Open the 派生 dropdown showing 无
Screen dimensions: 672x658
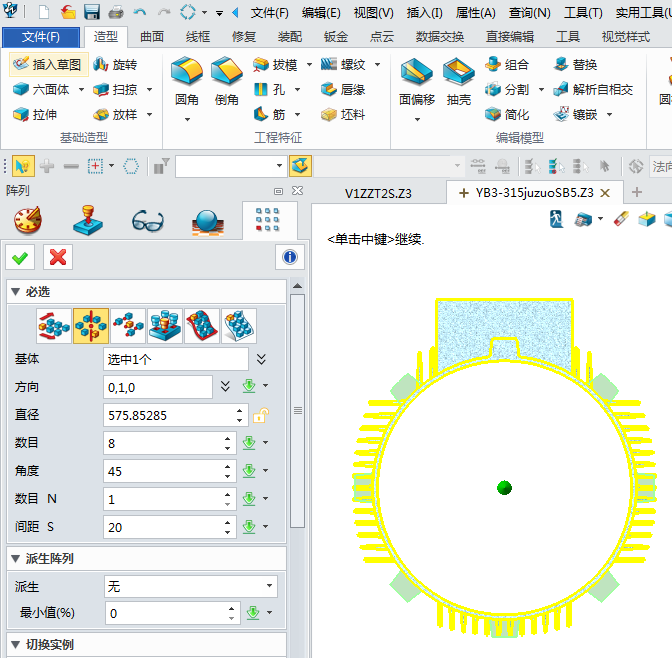coord(190,586)
